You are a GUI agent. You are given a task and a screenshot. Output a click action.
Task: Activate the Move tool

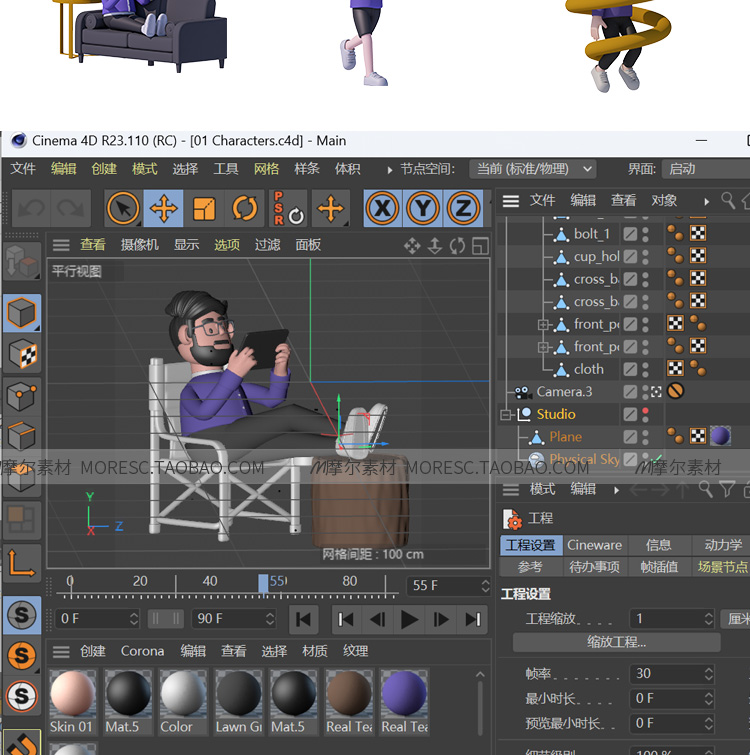tap(163, 208)
